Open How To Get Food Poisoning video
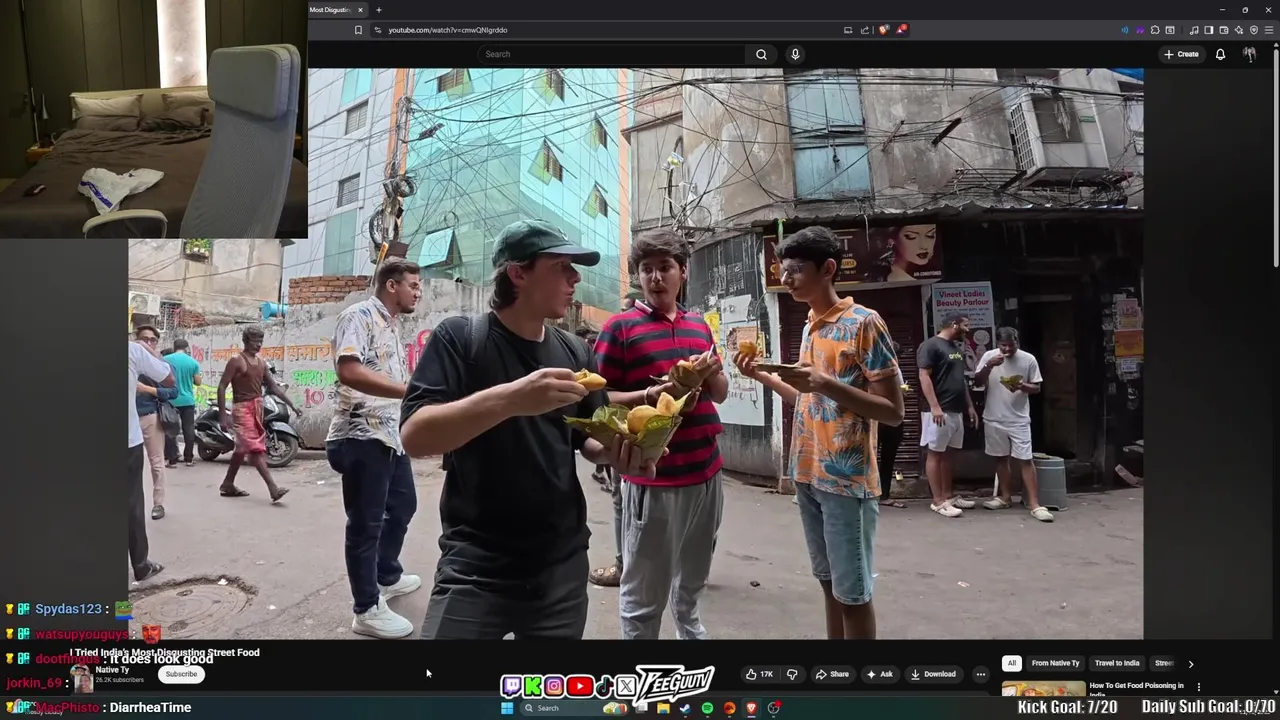 (x=1136, y=689)
